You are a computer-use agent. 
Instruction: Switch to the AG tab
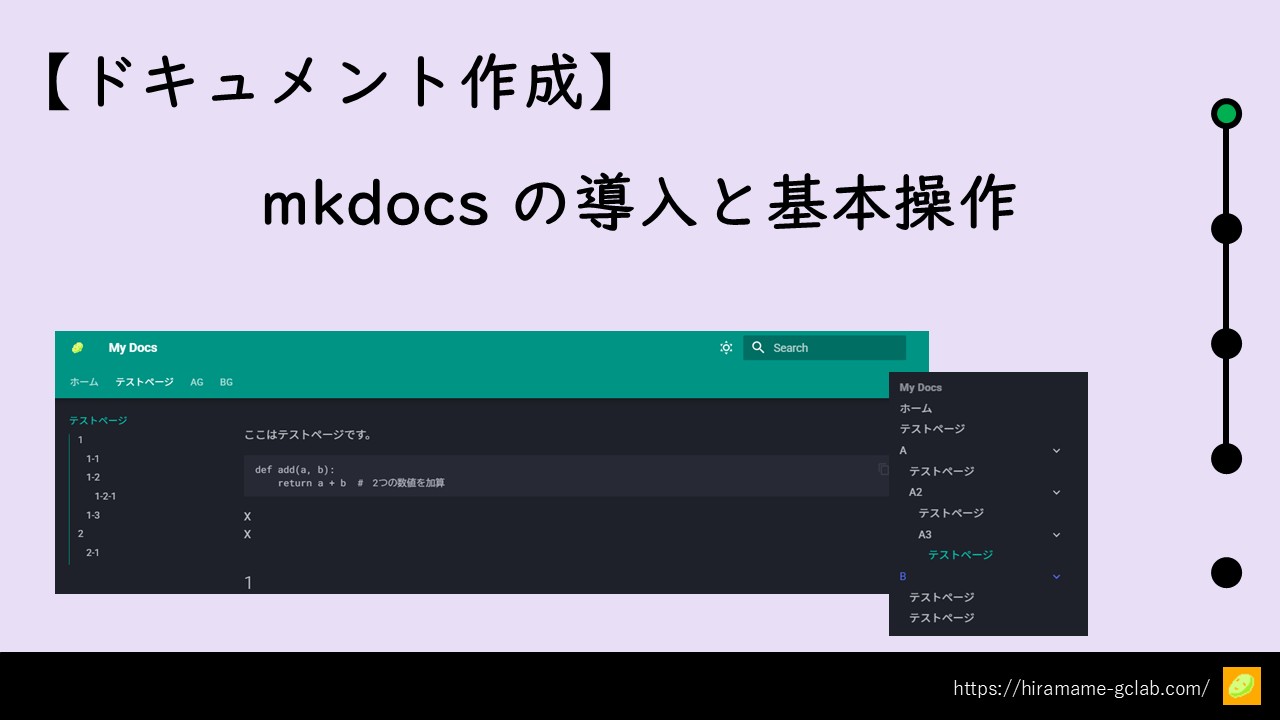pos(197,382)
